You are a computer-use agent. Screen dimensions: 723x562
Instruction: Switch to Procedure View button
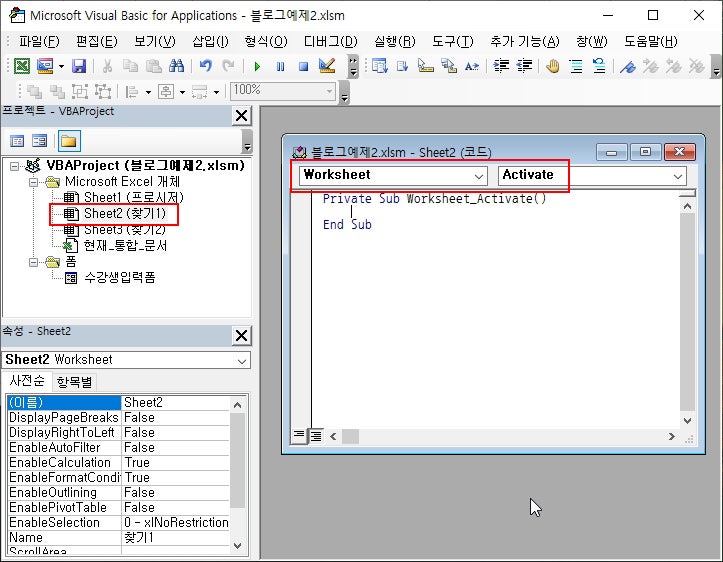coord(299,435)
